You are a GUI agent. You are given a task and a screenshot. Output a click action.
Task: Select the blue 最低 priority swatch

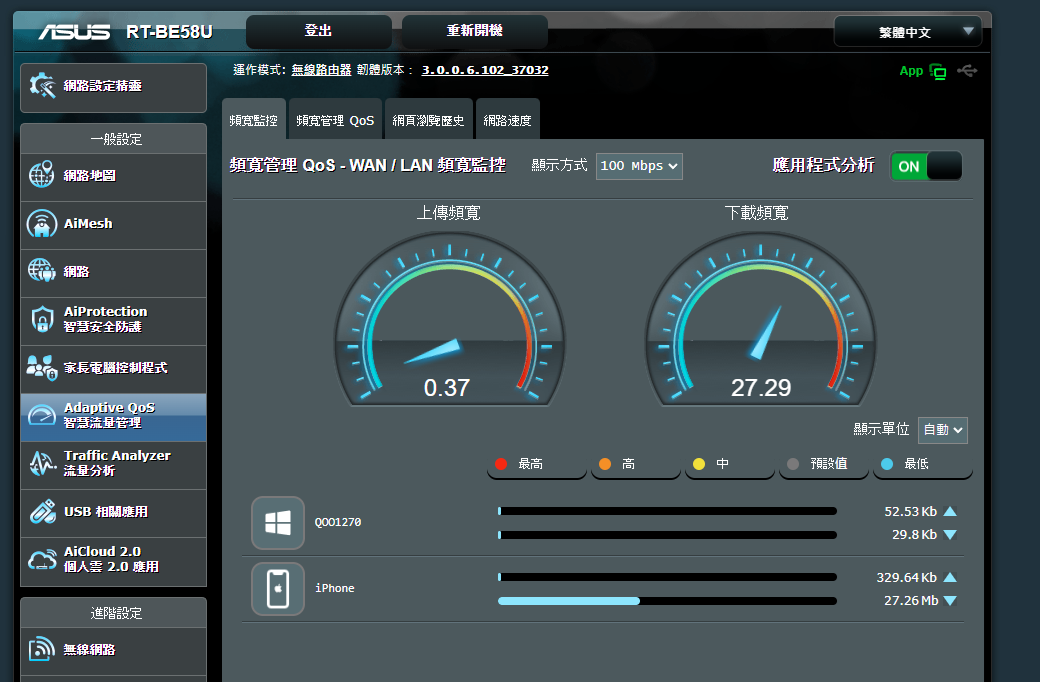click(887, 464)
